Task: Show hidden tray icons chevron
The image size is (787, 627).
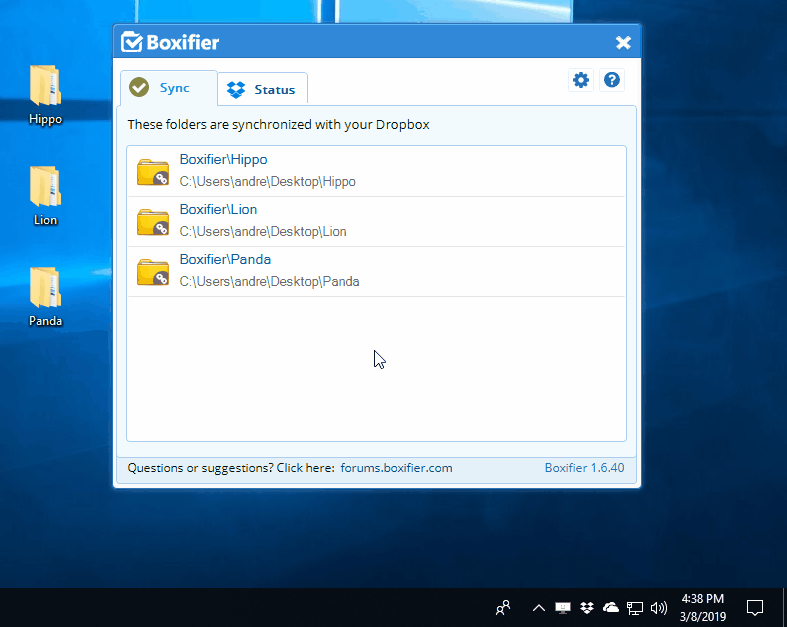Action: 539,608
